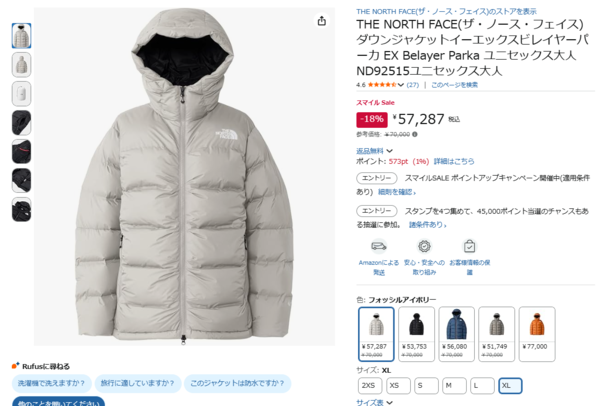Select size M
Screen dimensions: 600x406
(x=454, y=385)
